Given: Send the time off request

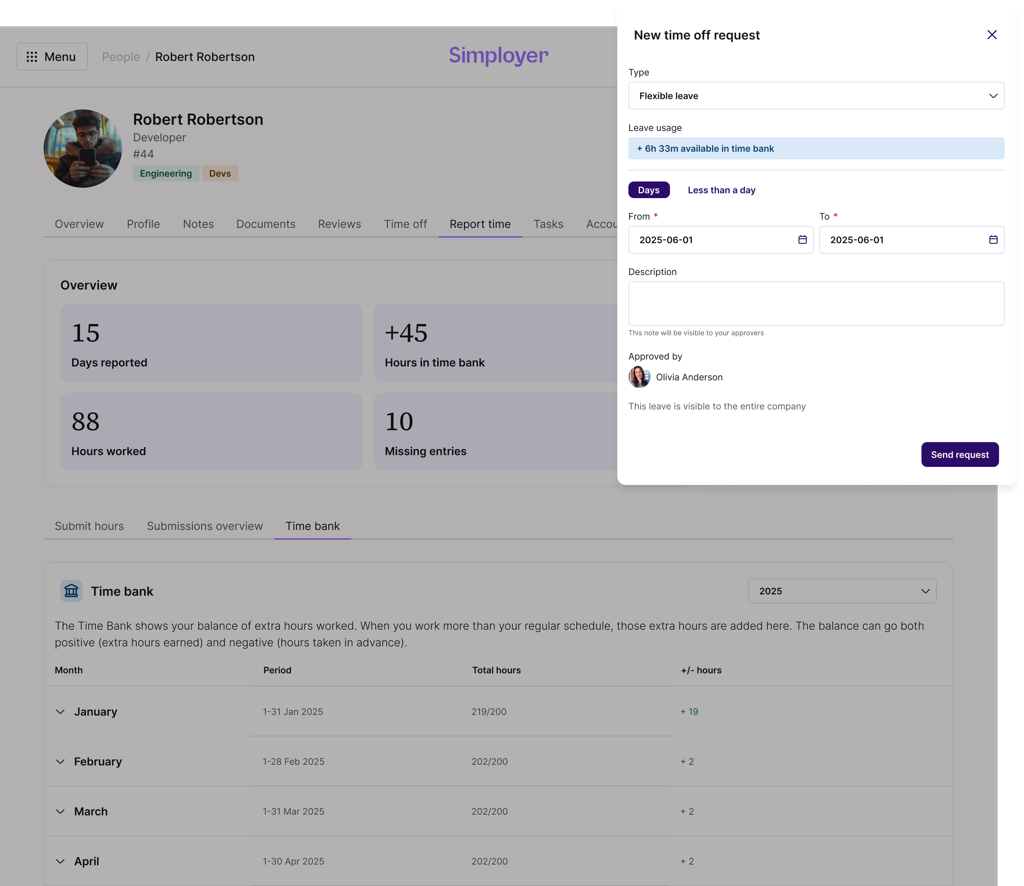Looking at the screenshot, I should pyautogui.click(x=959, y=454).
